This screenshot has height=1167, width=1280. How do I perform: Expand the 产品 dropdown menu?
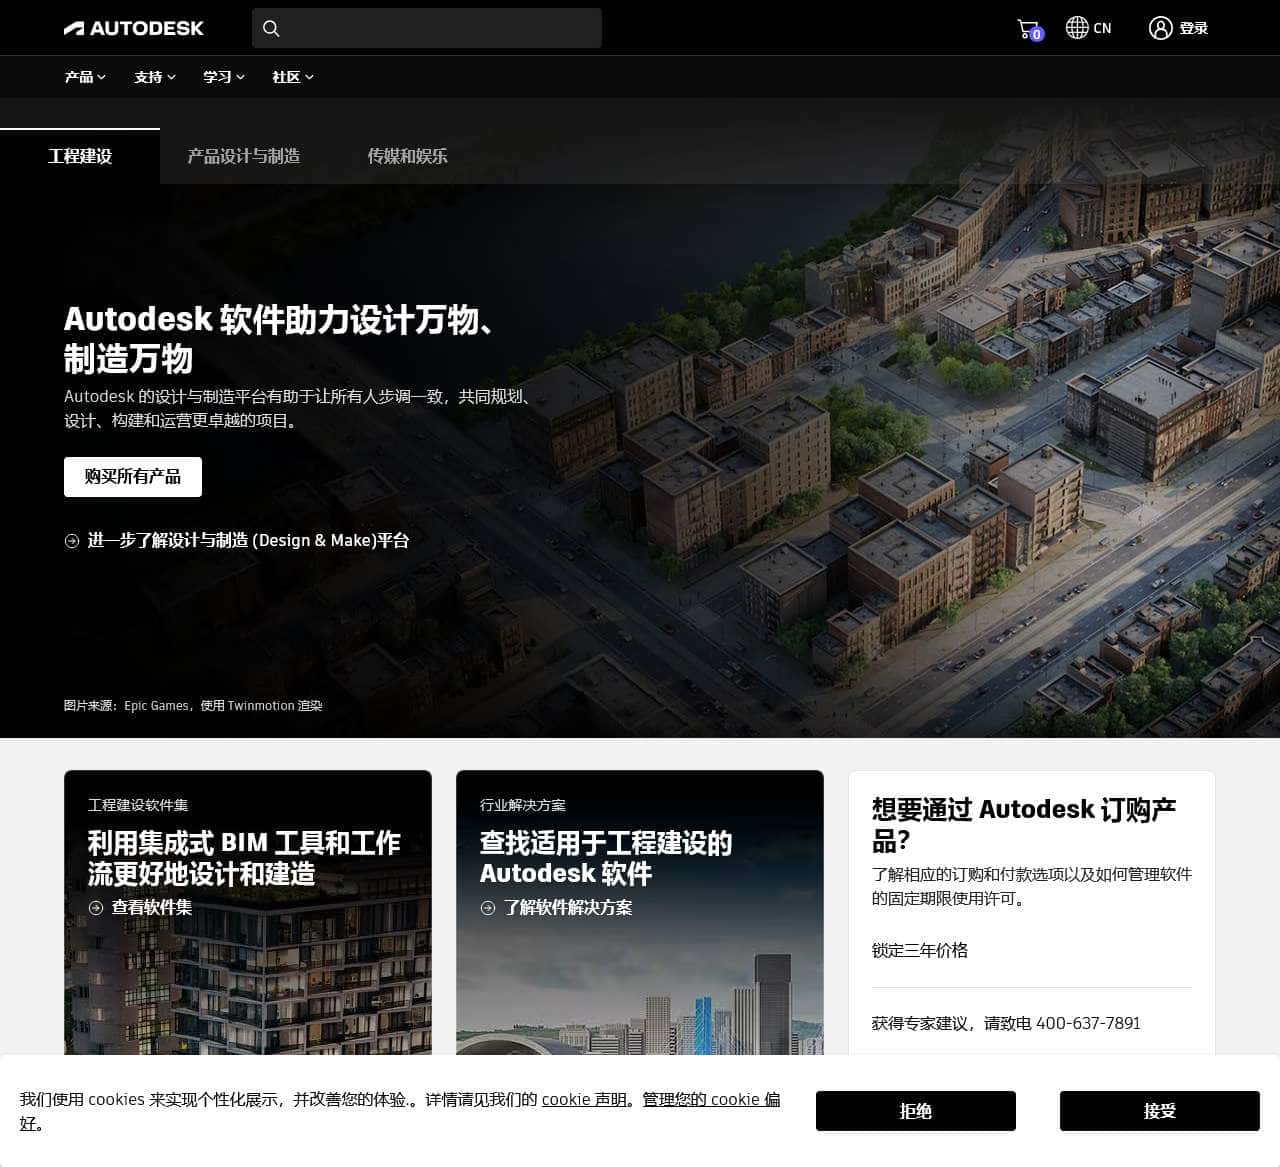click(x=85, y=77)
